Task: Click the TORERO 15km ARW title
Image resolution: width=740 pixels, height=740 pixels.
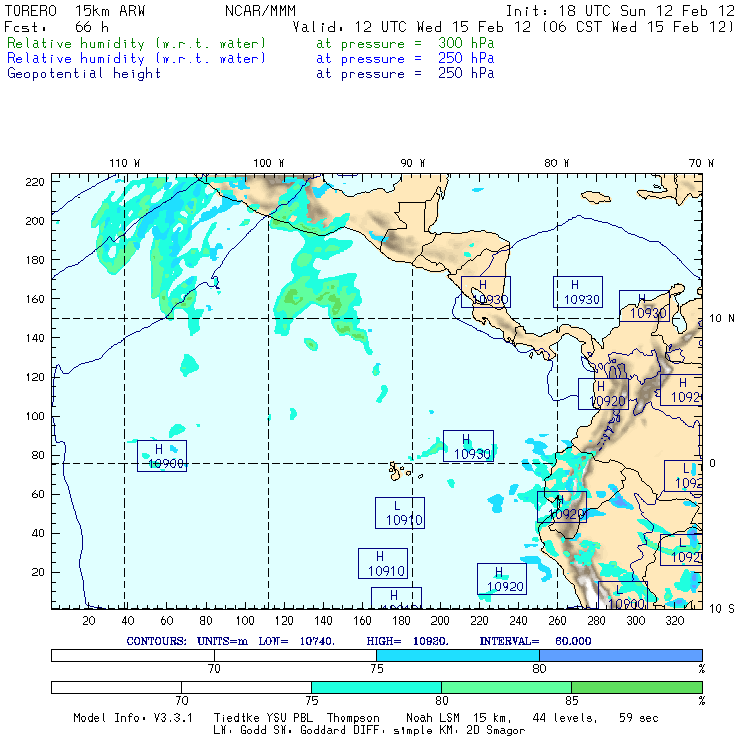Action: pos(62,10)
